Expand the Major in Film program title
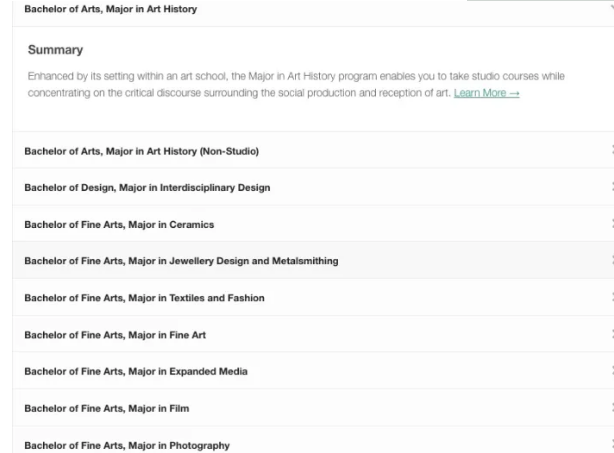This screenshot has height=453, width=614. click(107, 408)
